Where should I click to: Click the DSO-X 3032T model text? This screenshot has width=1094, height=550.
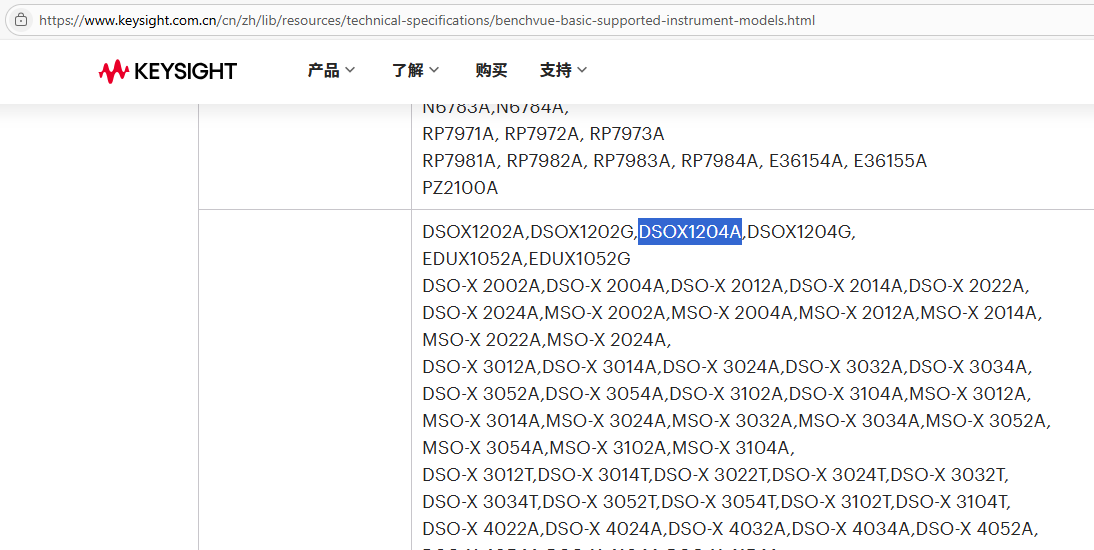[x=947, y=477]
